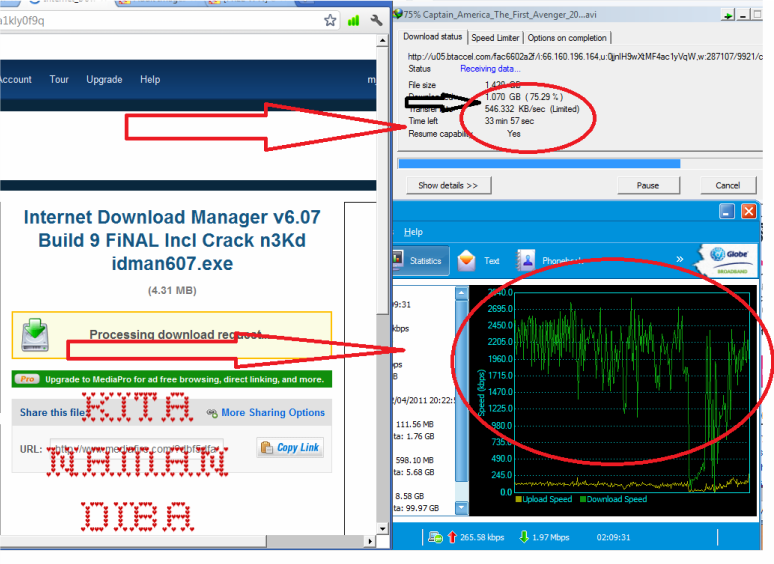Click the Show details >> button

click(x=448, y=186)
